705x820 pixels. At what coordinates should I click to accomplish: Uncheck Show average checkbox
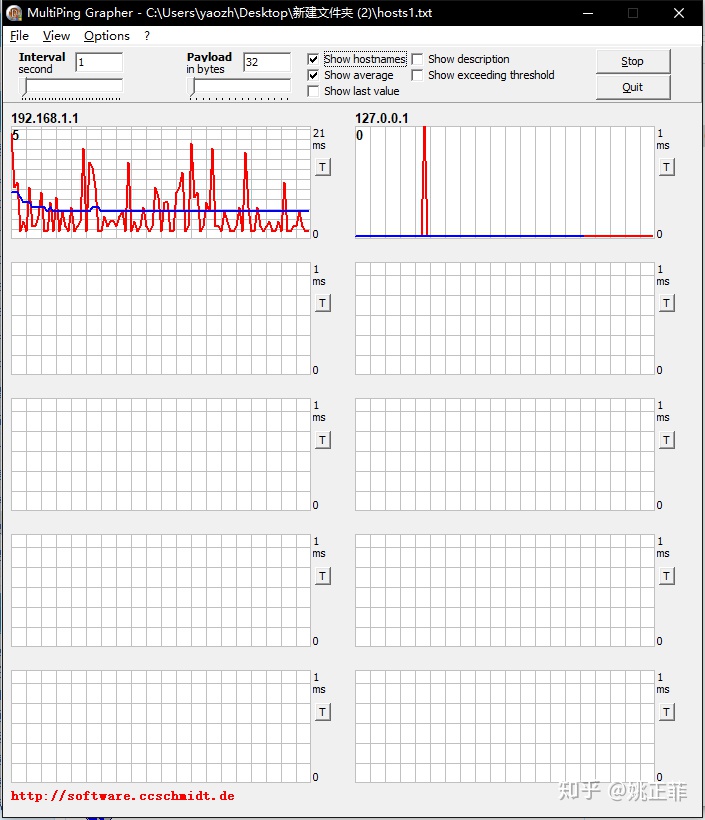[313, 75]
